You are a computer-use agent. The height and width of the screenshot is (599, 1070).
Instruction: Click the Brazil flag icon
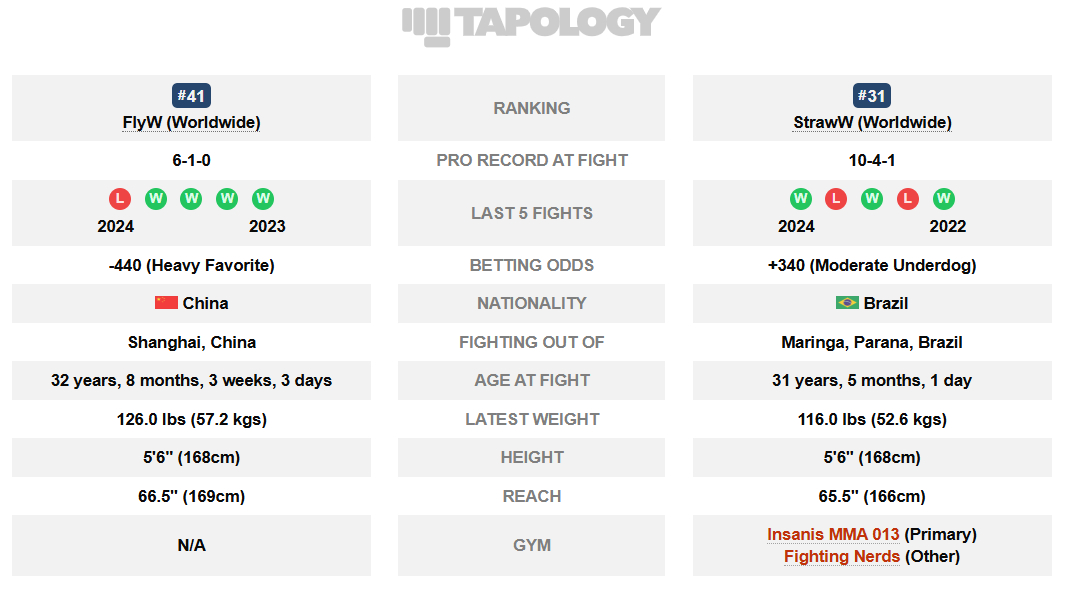pos(847,303)
